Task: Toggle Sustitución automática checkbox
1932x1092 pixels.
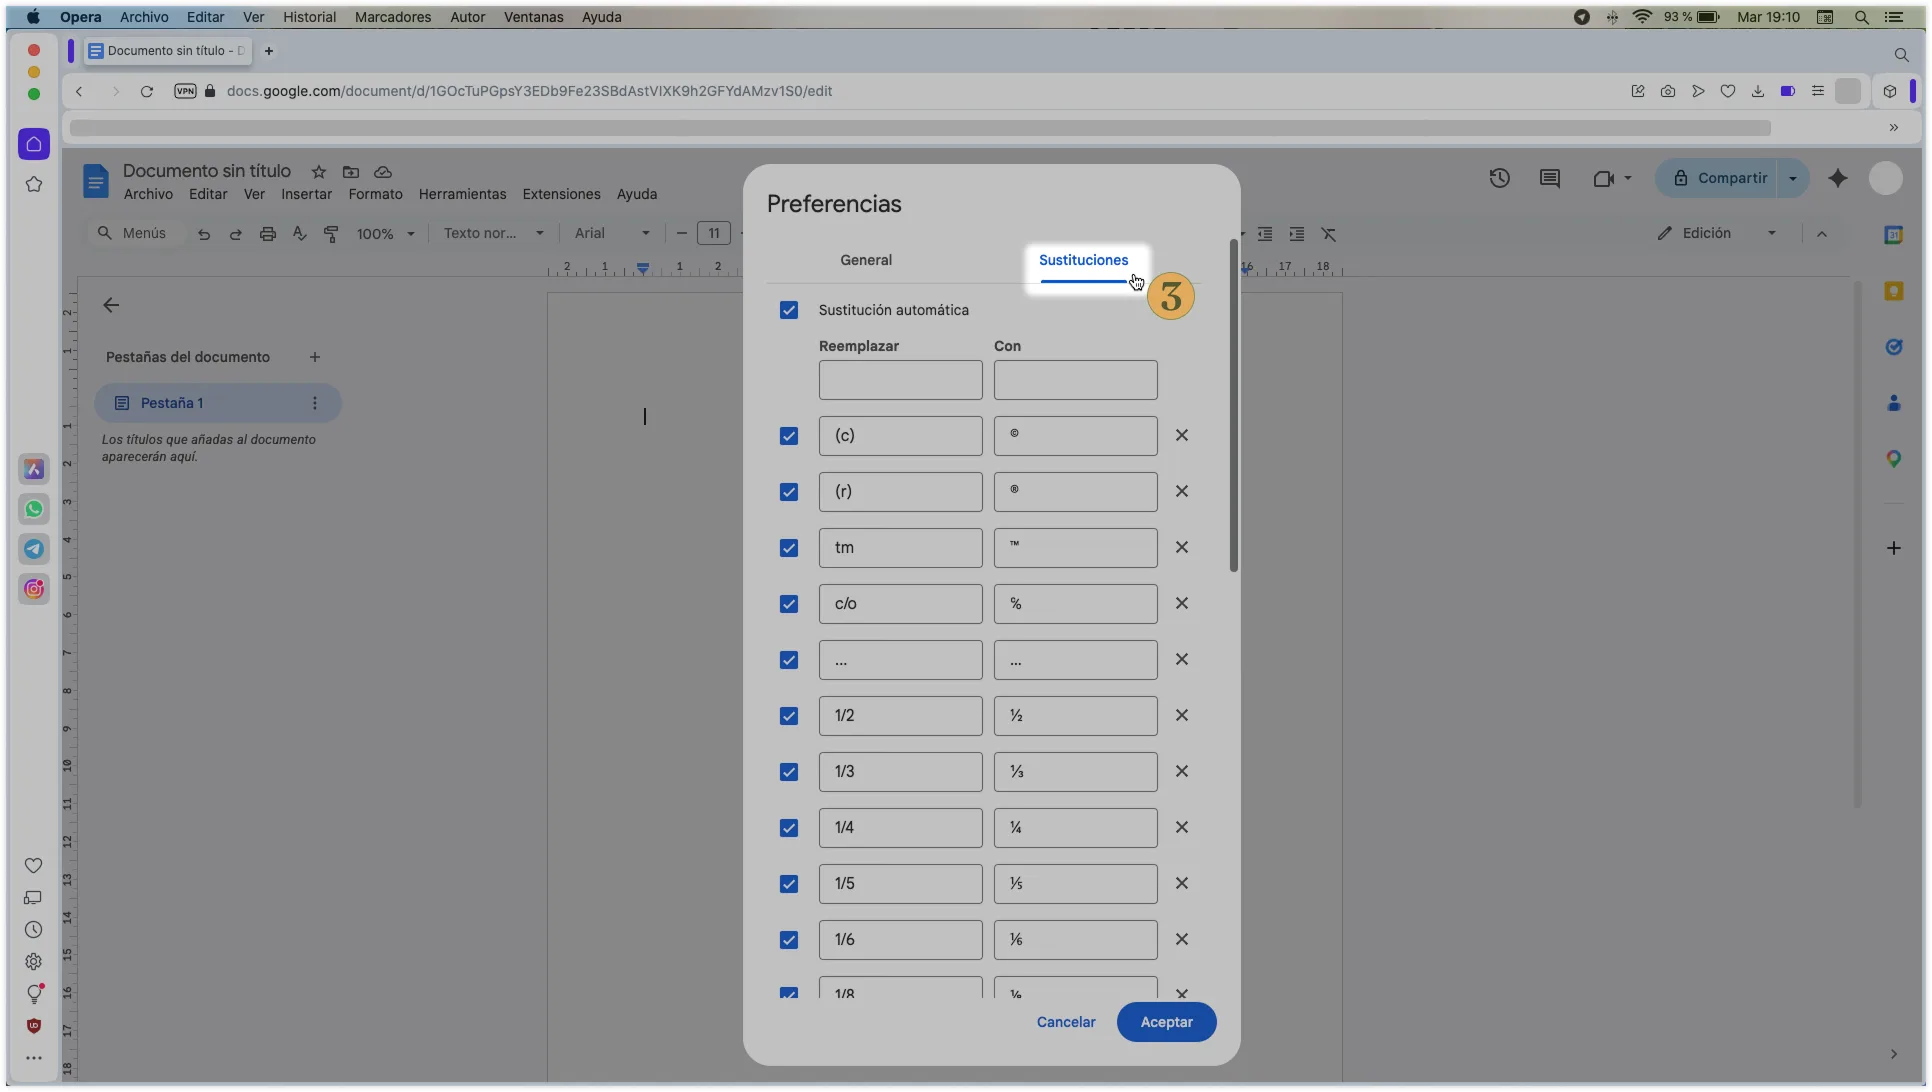Action: [x=789, y=310]
